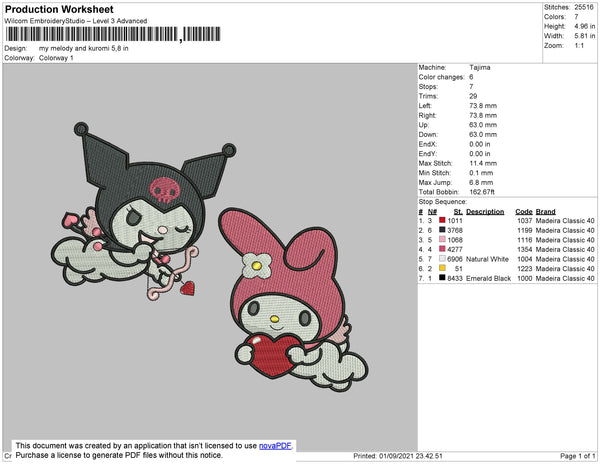Click the Min Stitch value 0.1 mm
600x464 pixels.
point(481,173)
